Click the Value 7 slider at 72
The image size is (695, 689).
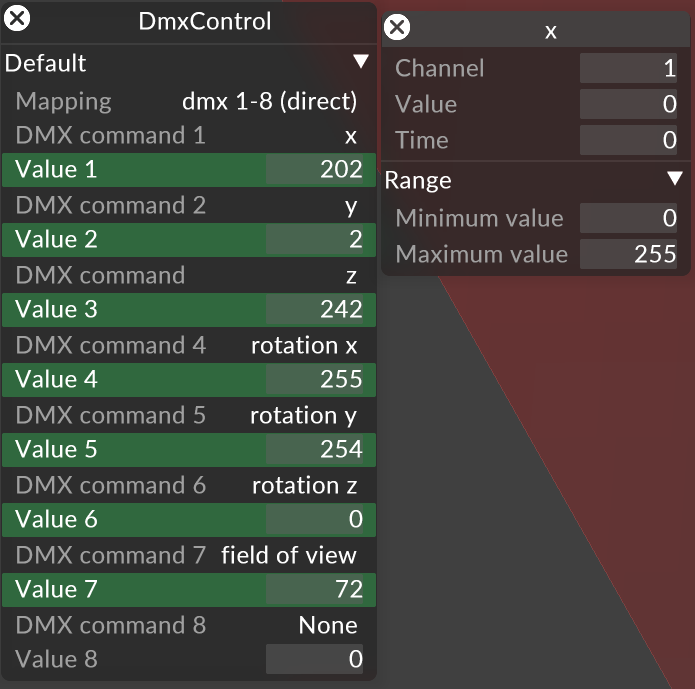[188, 590]
